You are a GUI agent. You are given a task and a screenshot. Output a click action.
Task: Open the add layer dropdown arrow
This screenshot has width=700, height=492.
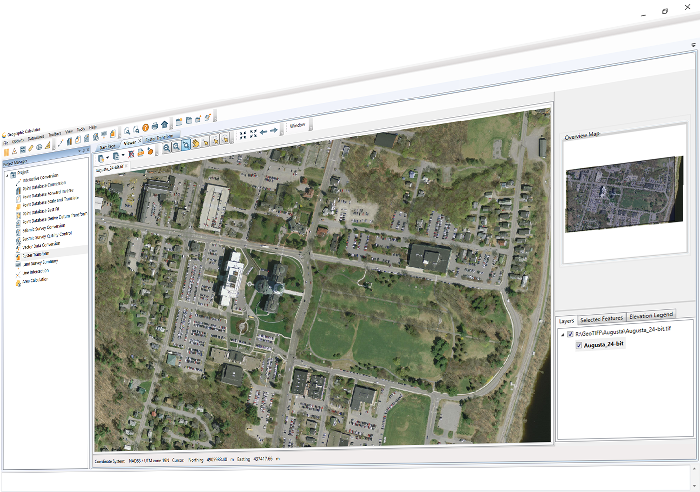click(x=107, y=158)
